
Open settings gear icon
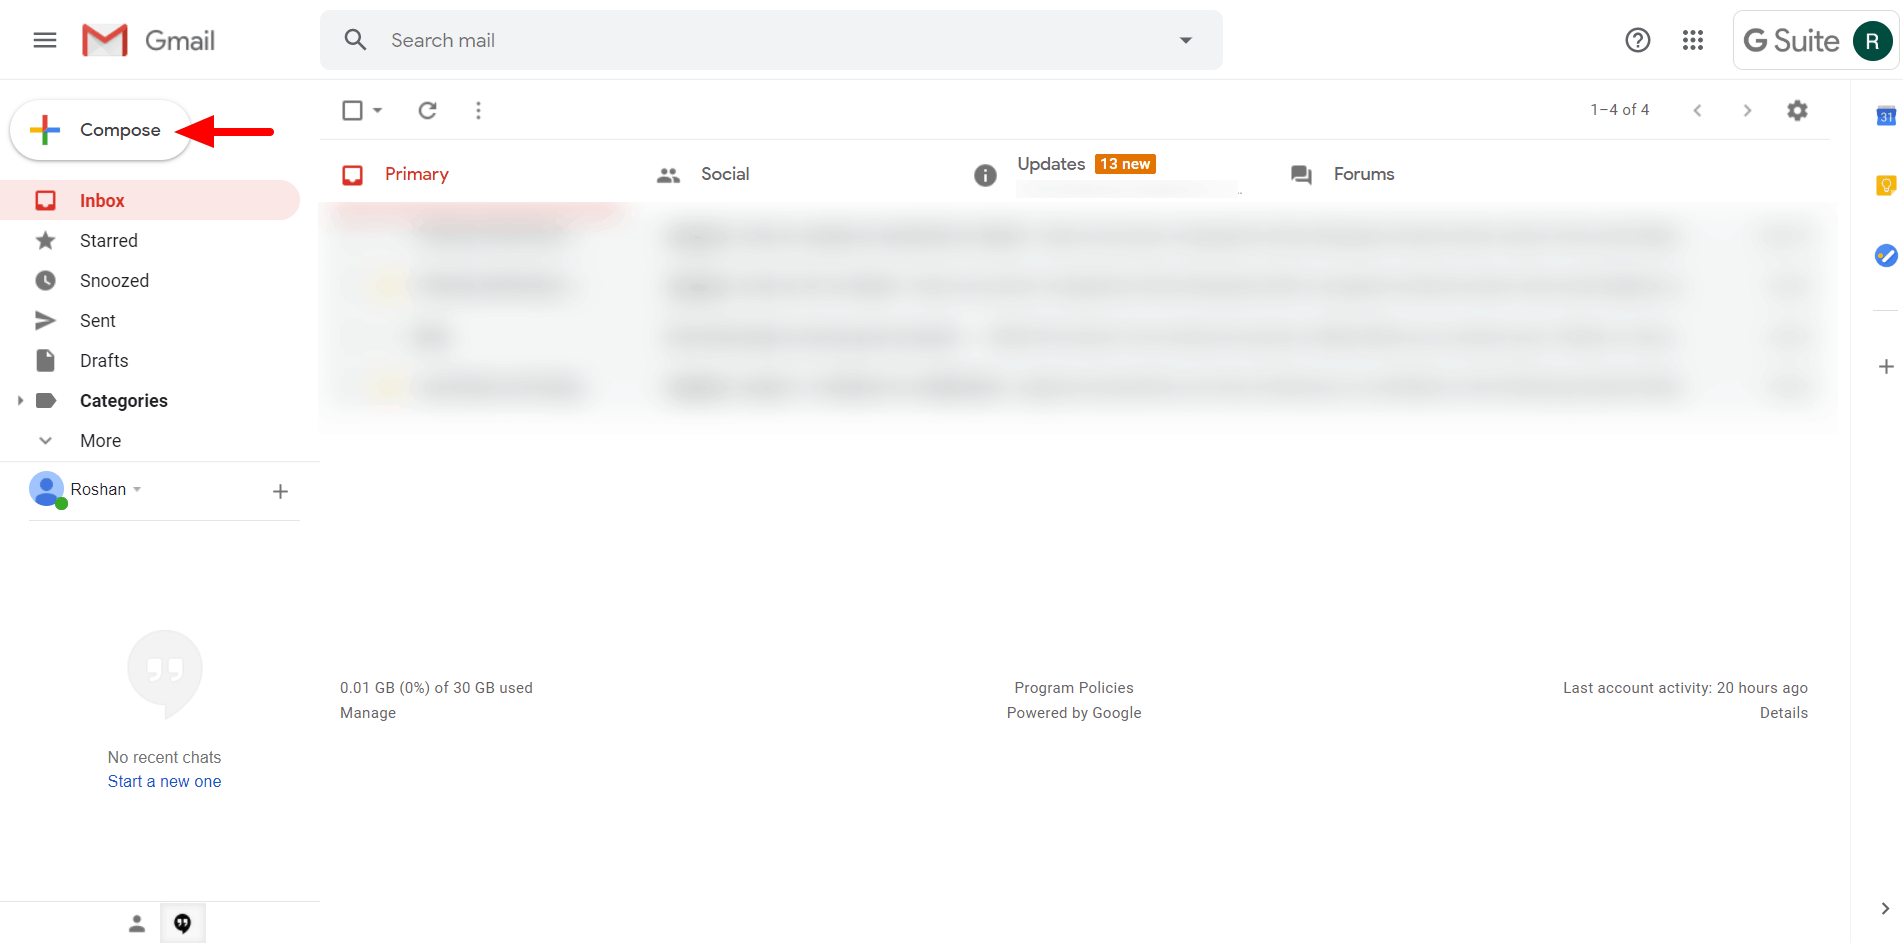(x=1797, y=110)
